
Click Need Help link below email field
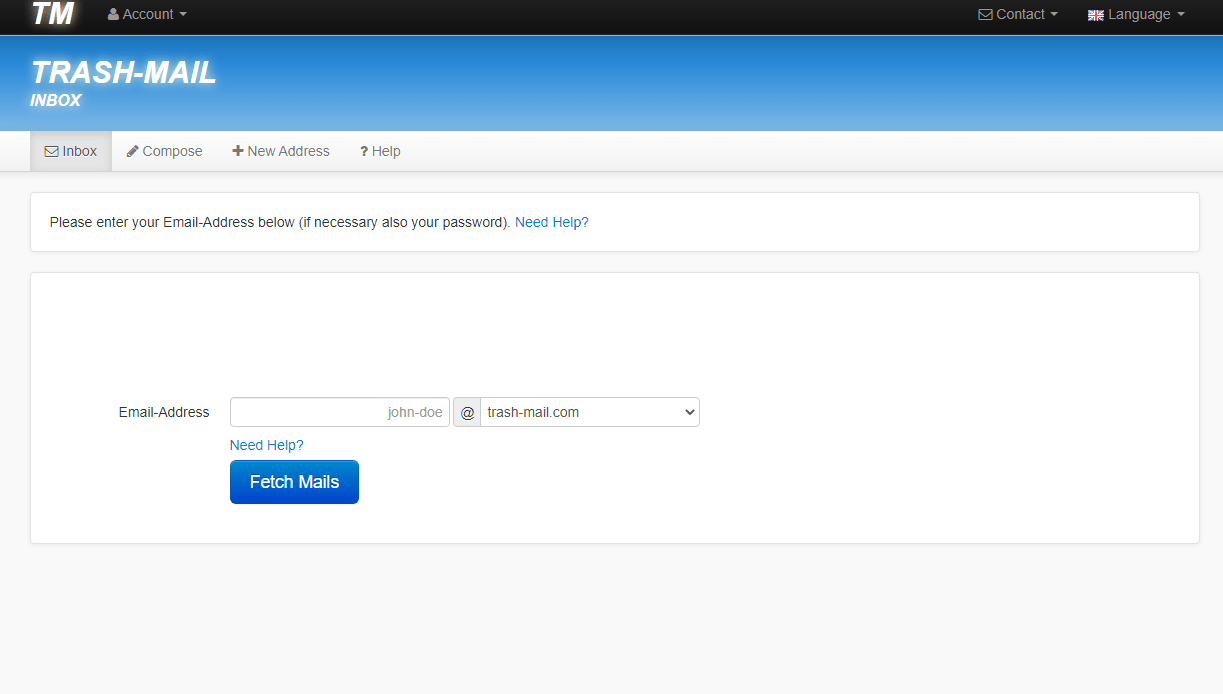[x=267, y=445]
